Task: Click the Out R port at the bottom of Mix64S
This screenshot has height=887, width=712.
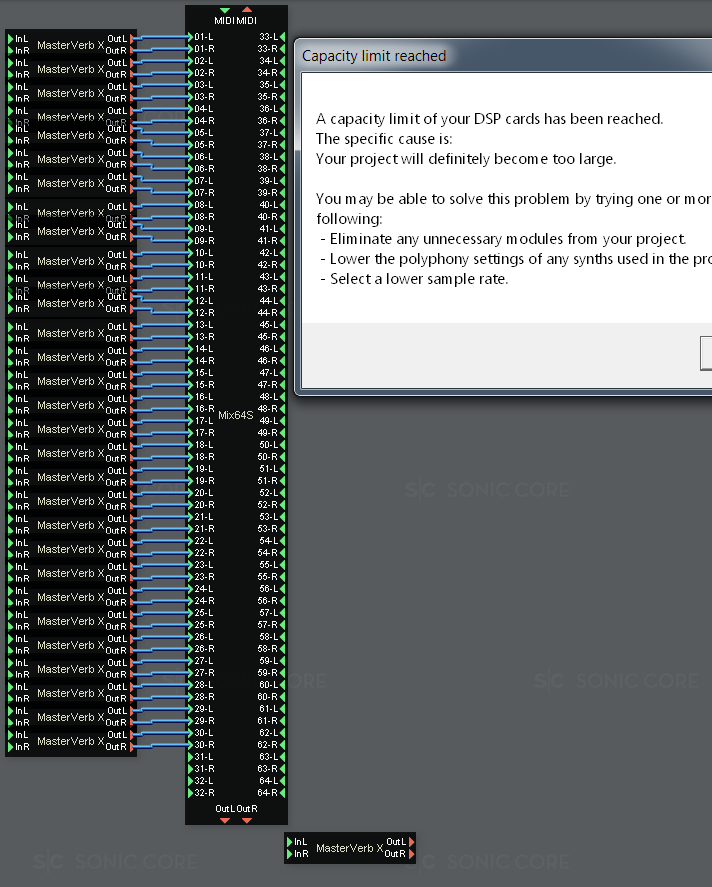Action: 247,820
